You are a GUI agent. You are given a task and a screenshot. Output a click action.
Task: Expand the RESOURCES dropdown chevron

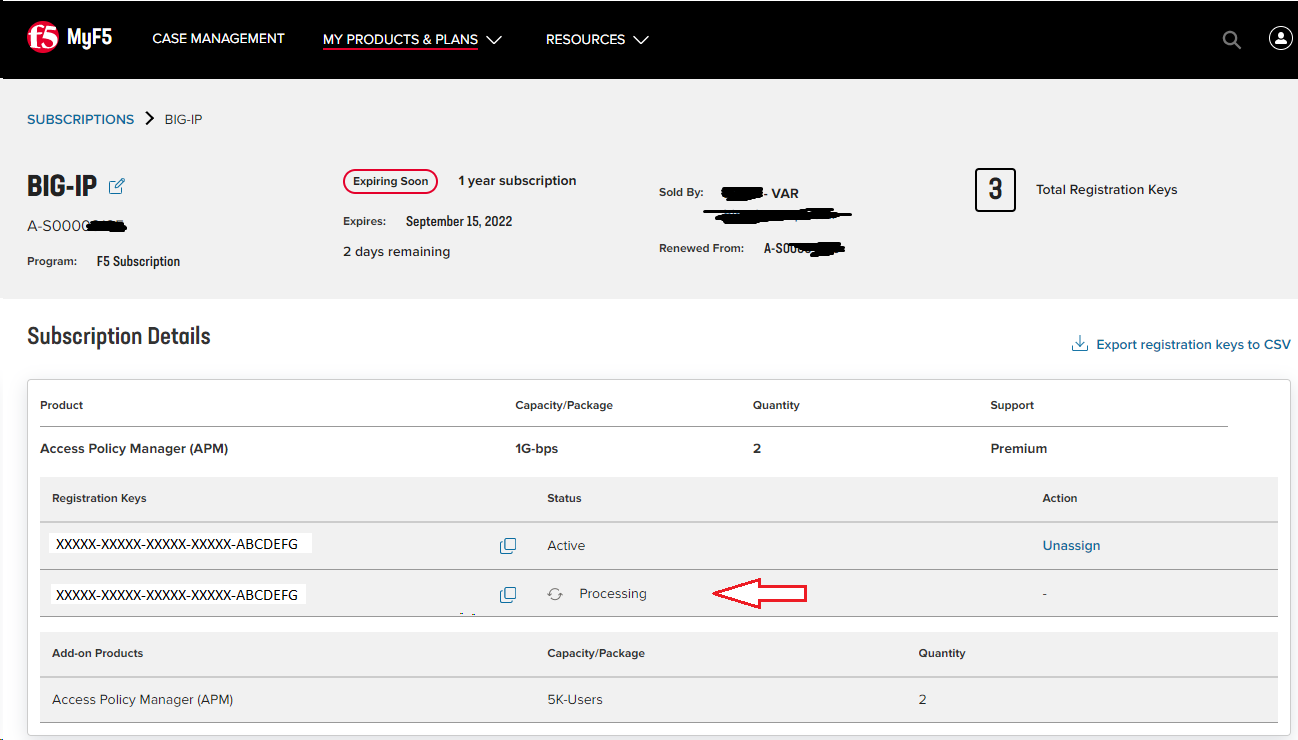641,40
